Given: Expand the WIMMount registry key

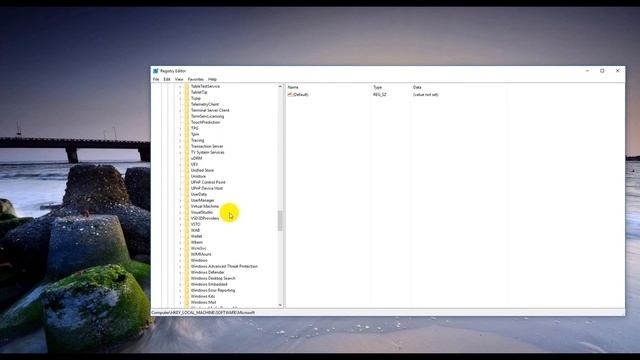Looking at the screenshot, I should point(180,254).
